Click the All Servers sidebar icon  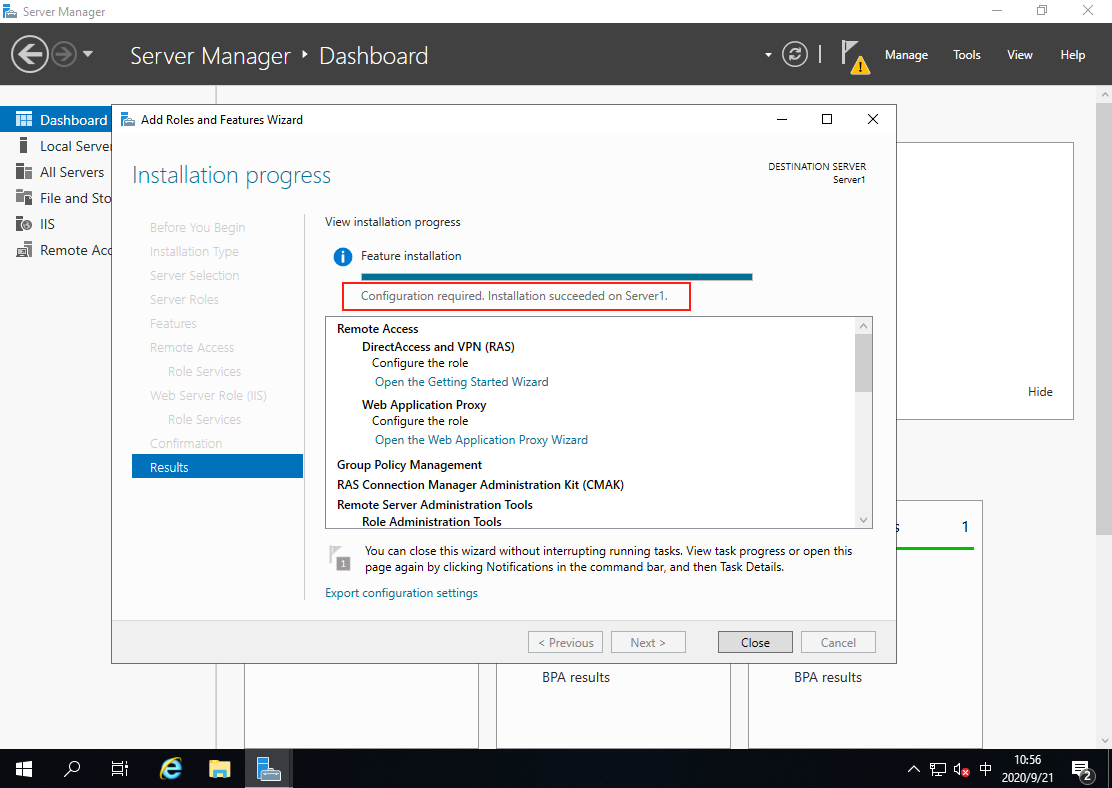[x=24, y=172]
